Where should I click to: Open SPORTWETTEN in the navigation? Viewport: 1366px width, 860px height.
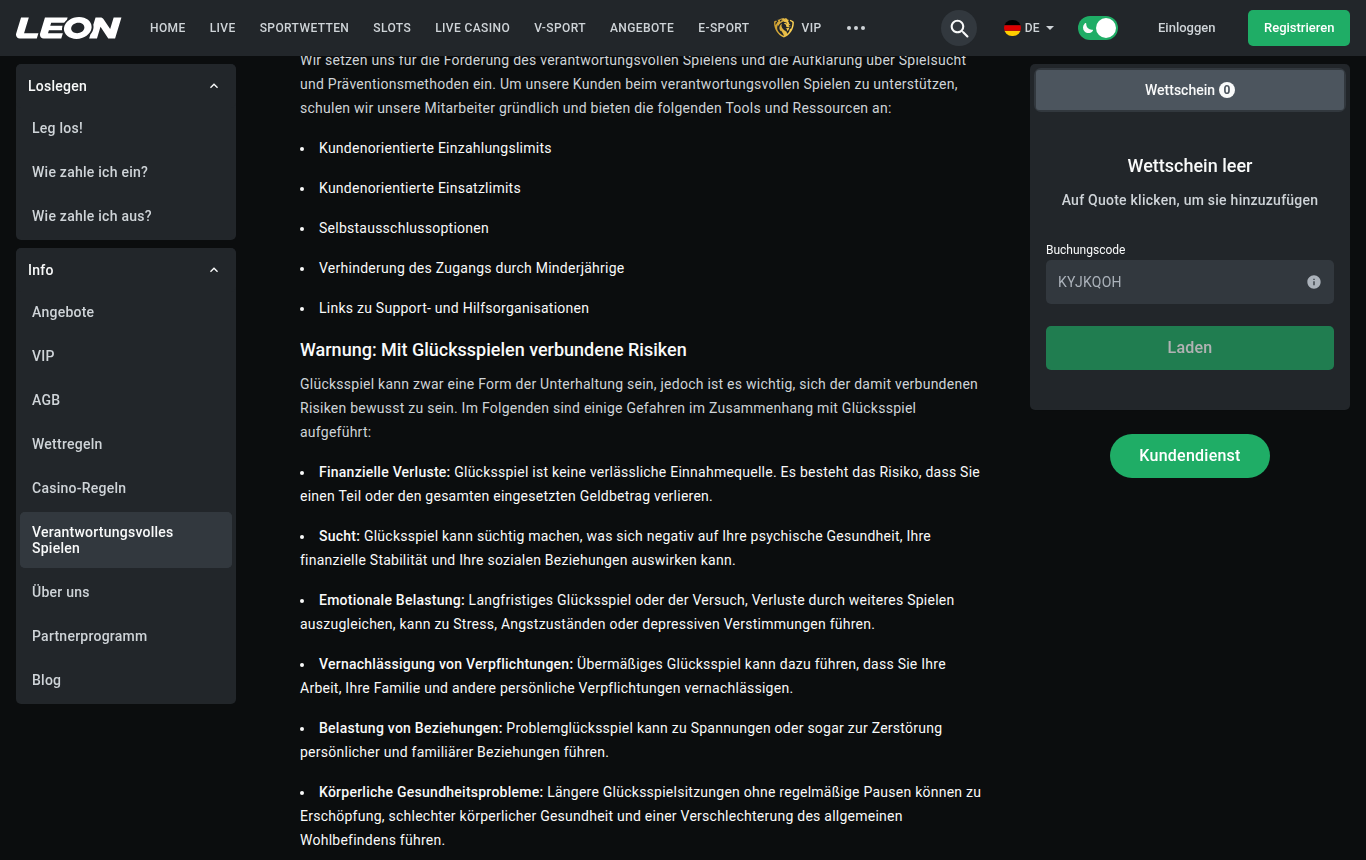click(x=304, y=28)
